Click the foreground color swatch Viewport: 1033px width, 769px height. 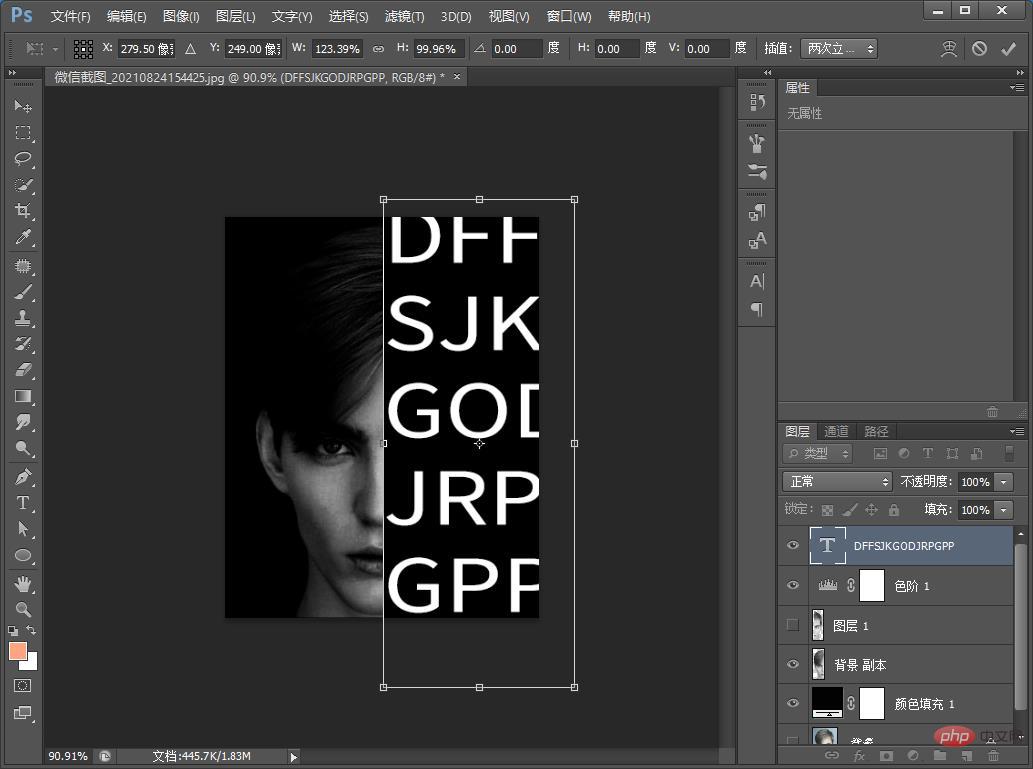point(18,651)
